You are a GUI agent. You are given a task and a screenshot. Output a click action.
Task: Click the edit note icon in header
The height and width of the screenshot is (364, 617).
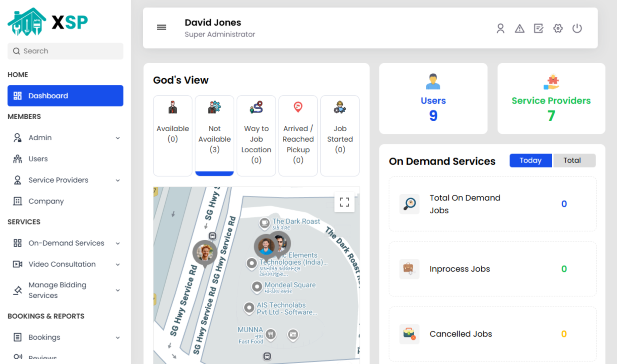[538, 28]
